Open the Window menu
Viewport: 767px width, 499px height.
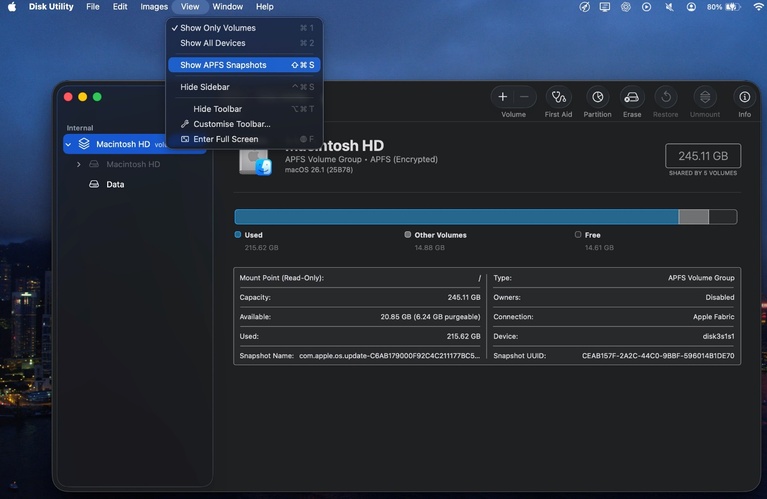tap(227, 7)
